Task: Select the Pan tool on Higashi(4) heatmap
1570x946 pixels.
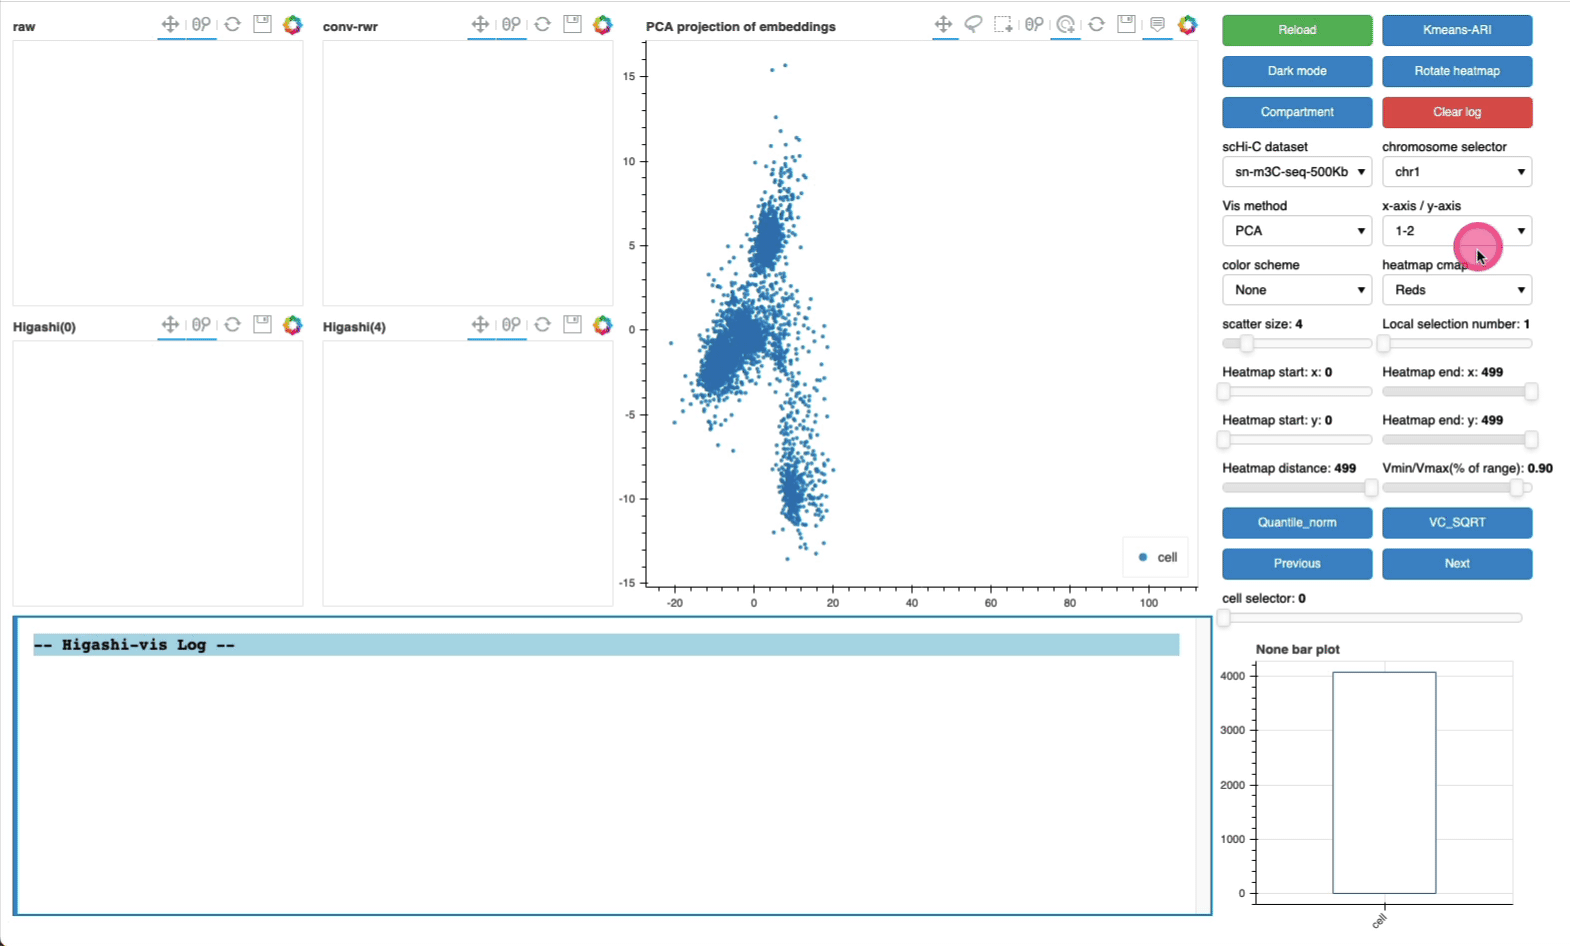Action: (x=481, y=324)
